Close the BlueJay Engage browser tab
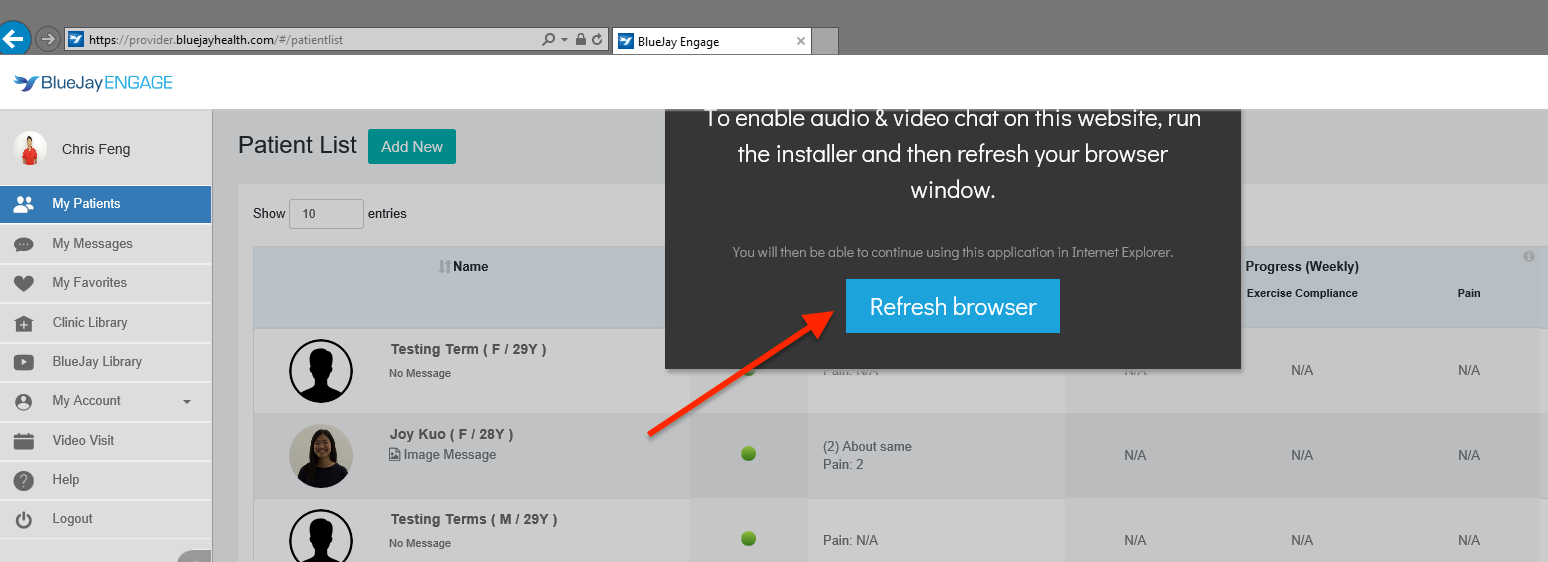 click(x=801, y=42)
